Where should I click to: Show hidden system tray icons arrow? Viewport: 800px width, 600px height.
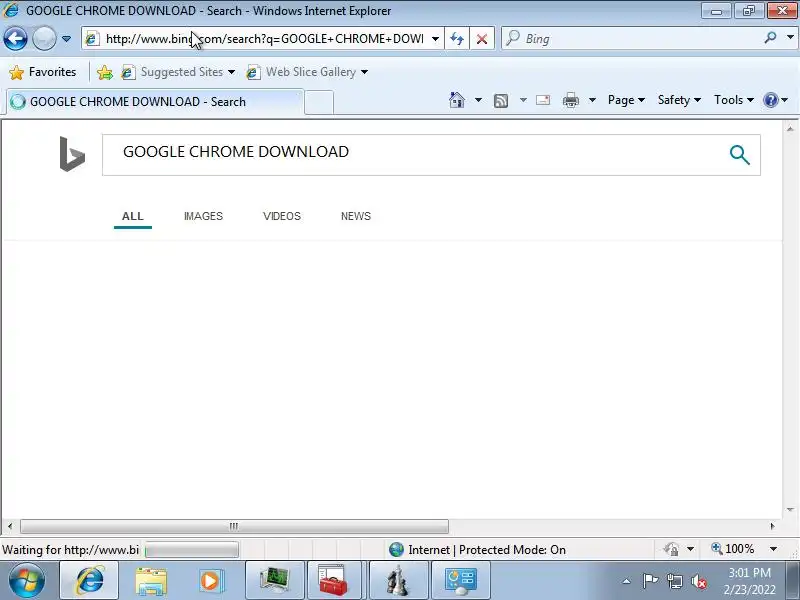[627, 581]
